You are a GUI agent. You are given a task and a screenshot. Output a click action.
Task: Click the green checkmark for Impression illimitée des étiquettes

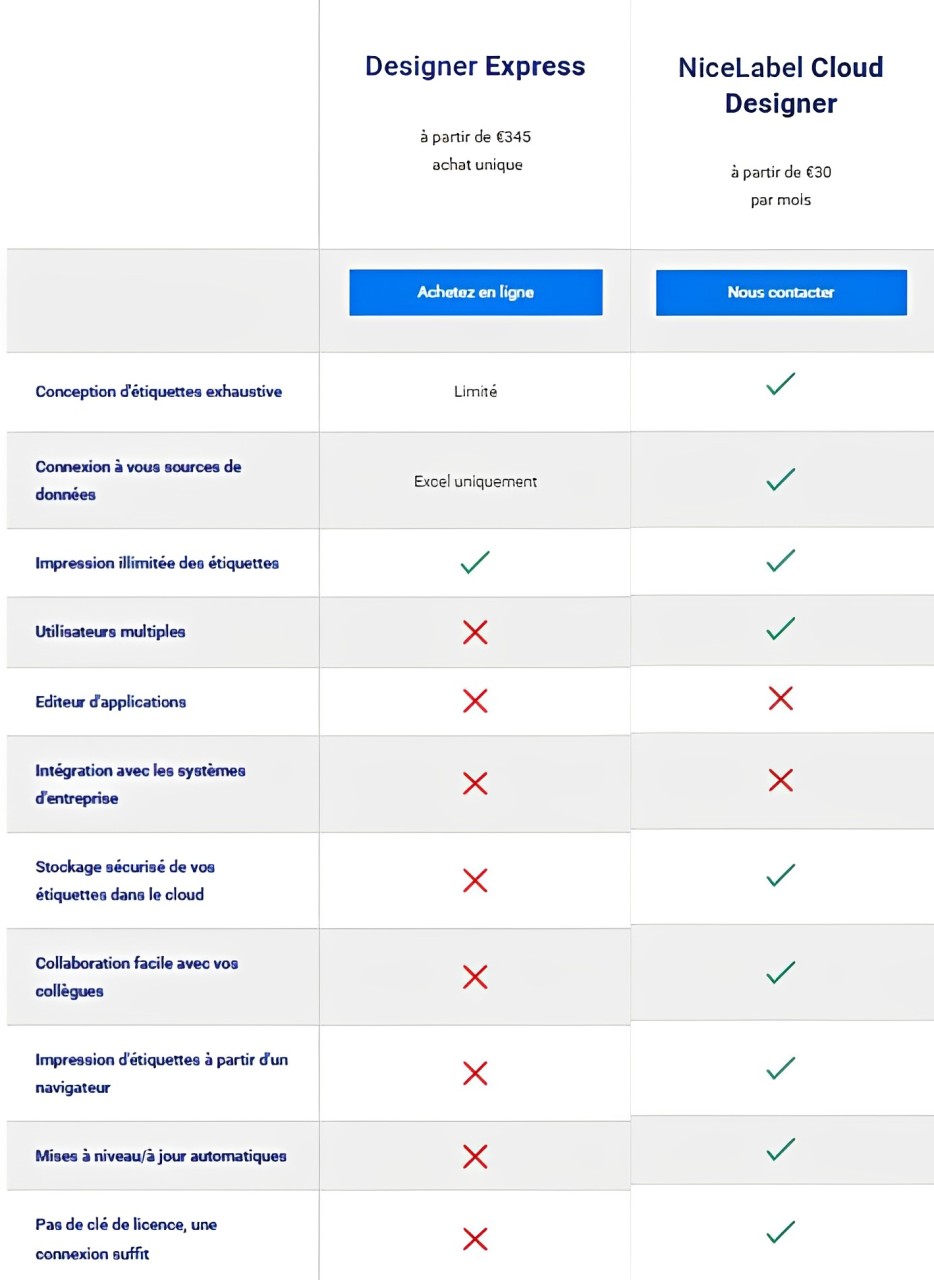[475, 561]
